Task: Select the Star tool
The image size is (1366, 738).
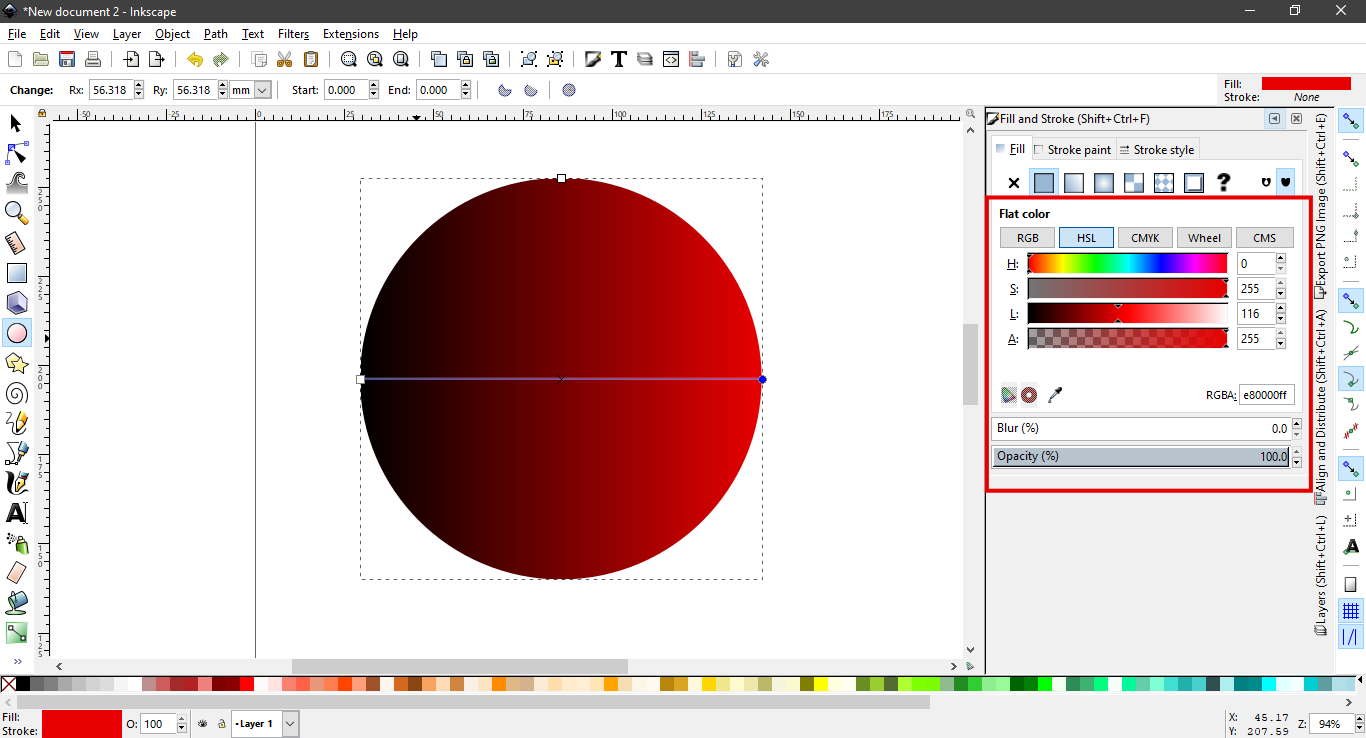Action: point(16,363)
